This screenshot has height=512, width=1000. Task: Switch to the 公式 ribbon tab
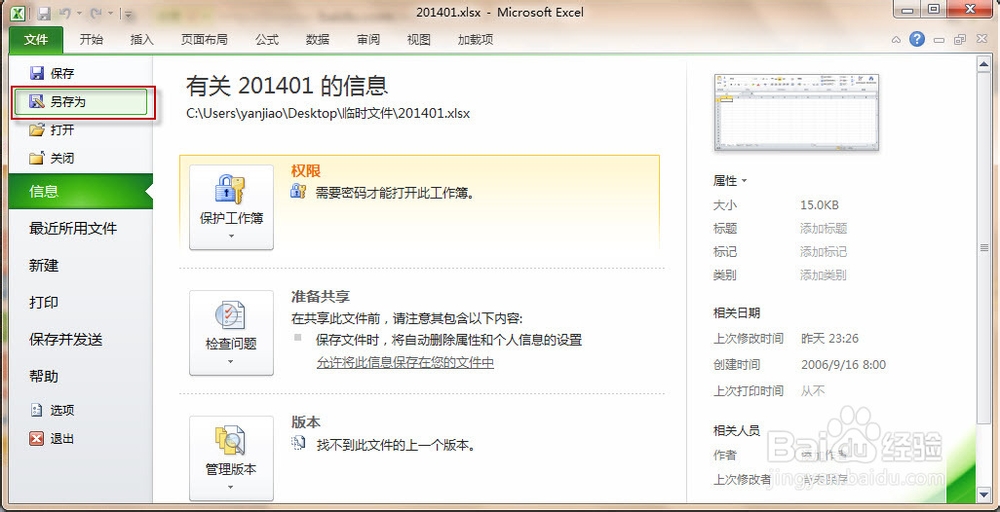point(267,40)
